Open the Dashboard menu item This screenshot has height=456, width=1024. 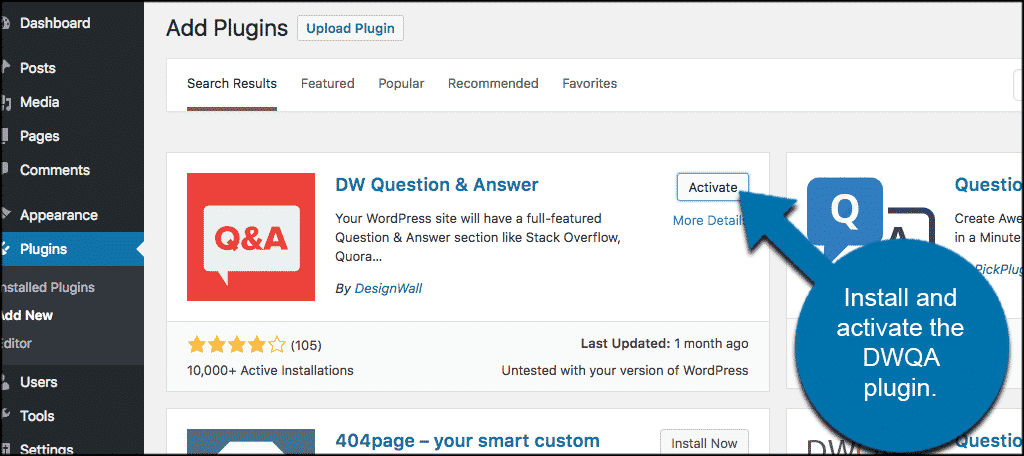[x=55, y=24]
